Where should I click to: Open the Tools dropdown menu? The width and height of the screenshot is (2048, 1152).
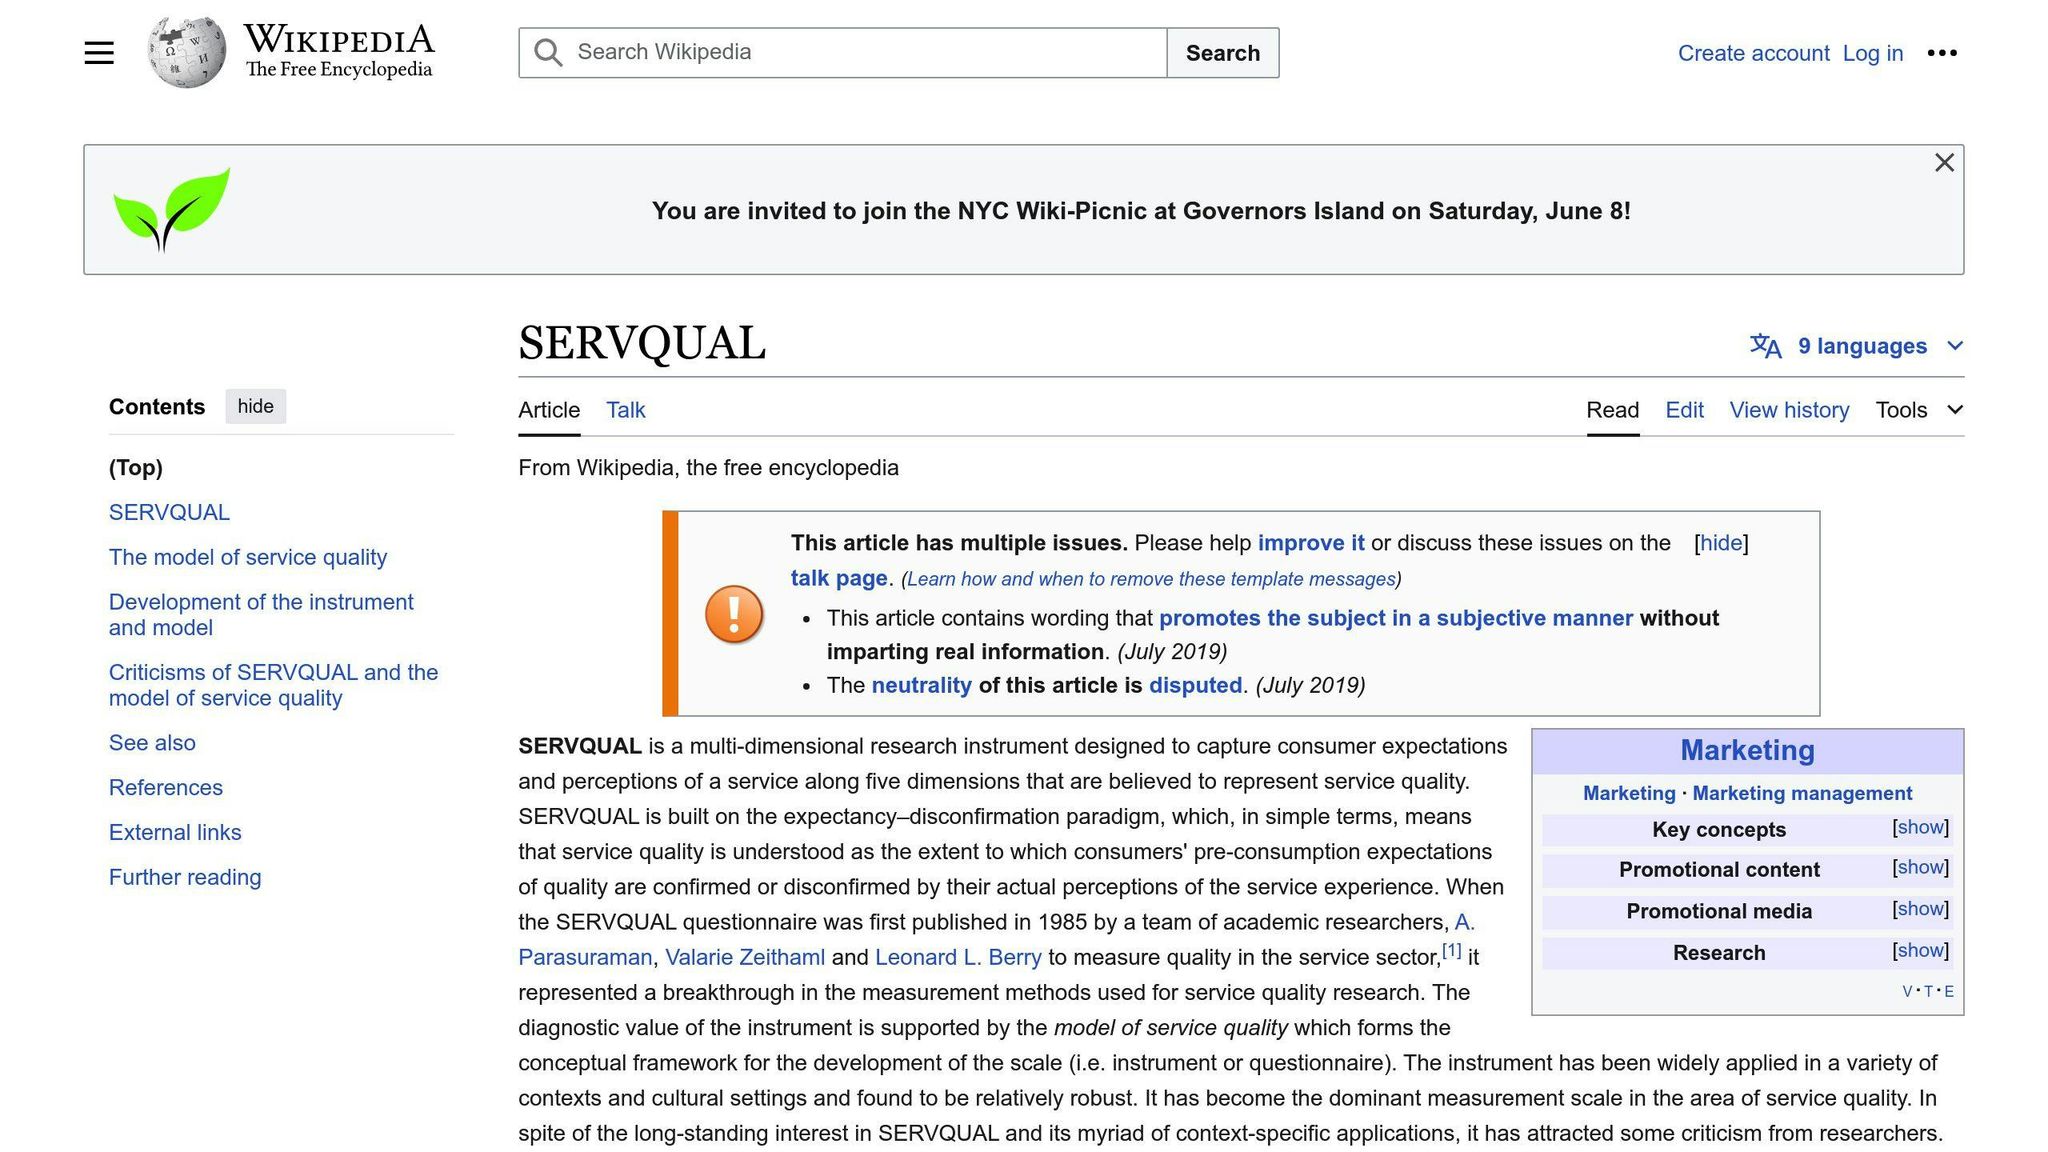click(1919, 410)
